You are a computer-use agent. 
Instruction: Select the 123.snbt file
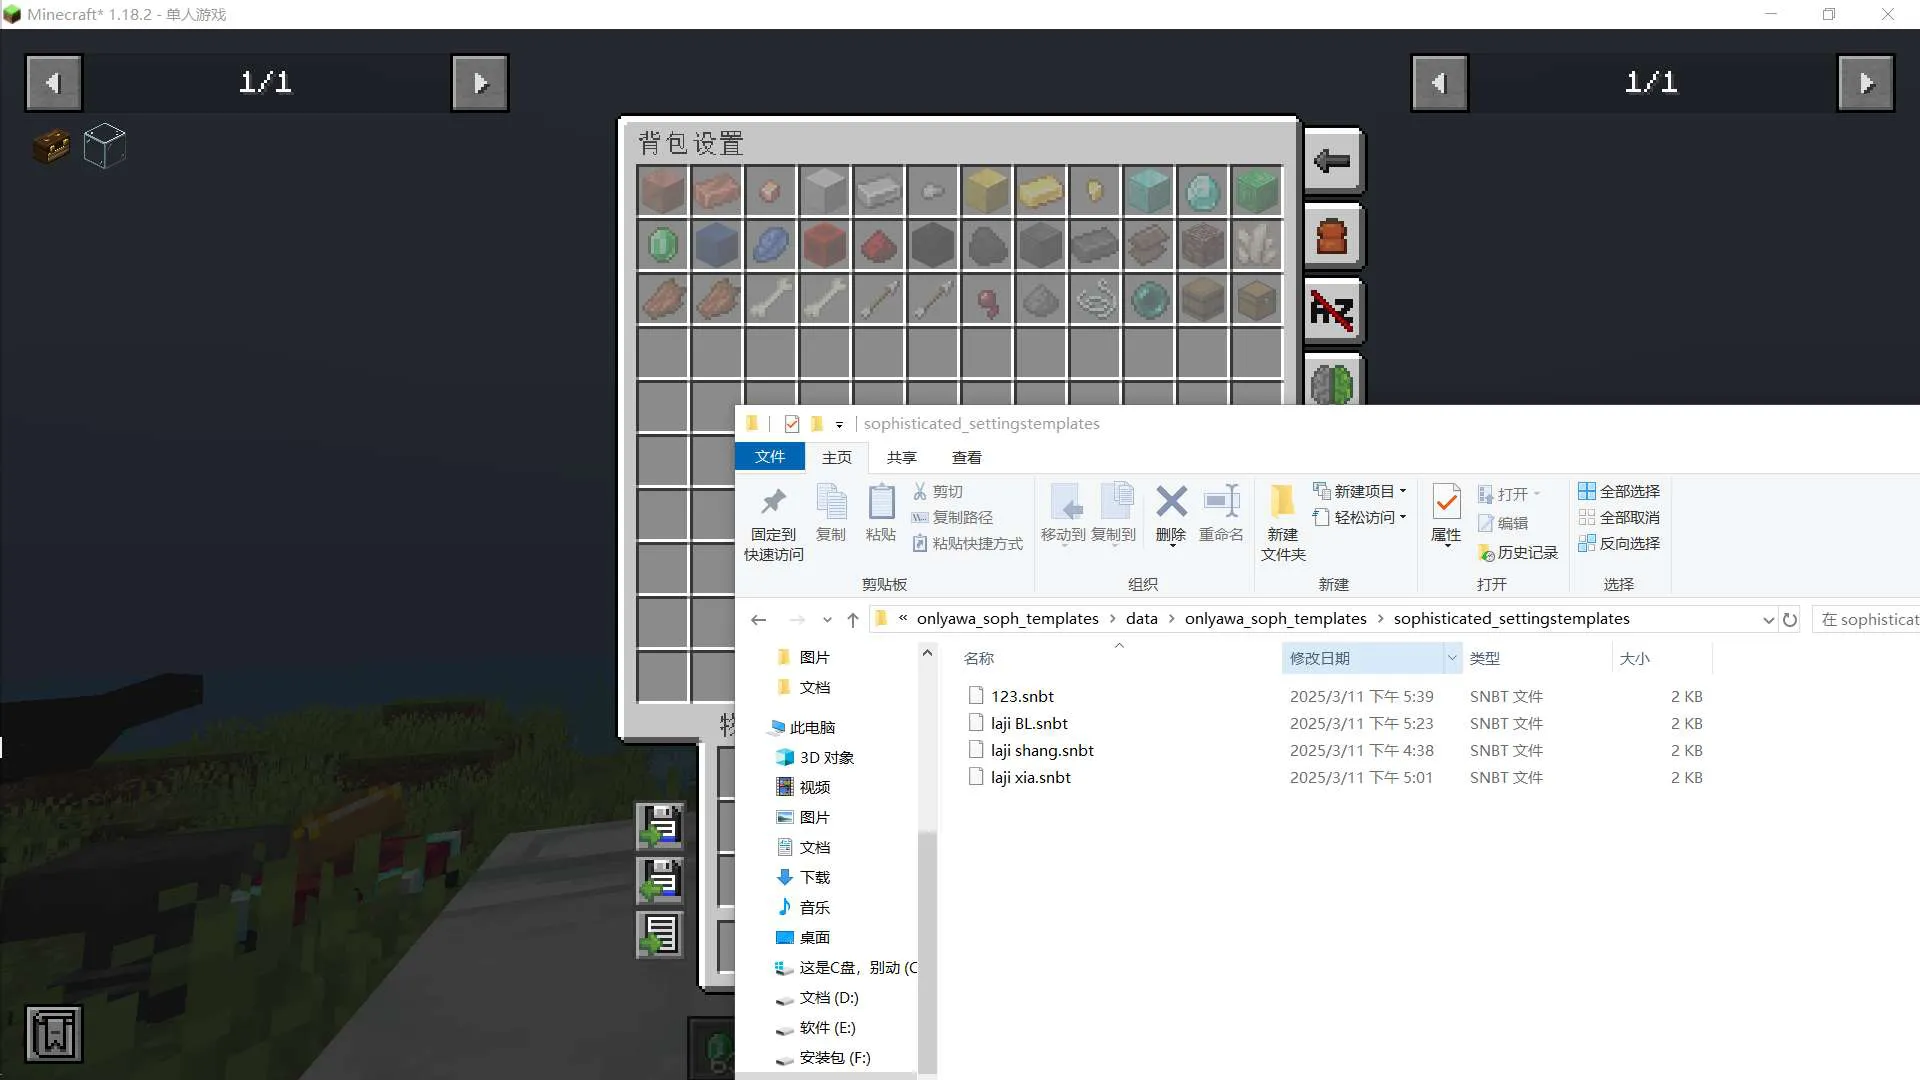[1022, 696]
